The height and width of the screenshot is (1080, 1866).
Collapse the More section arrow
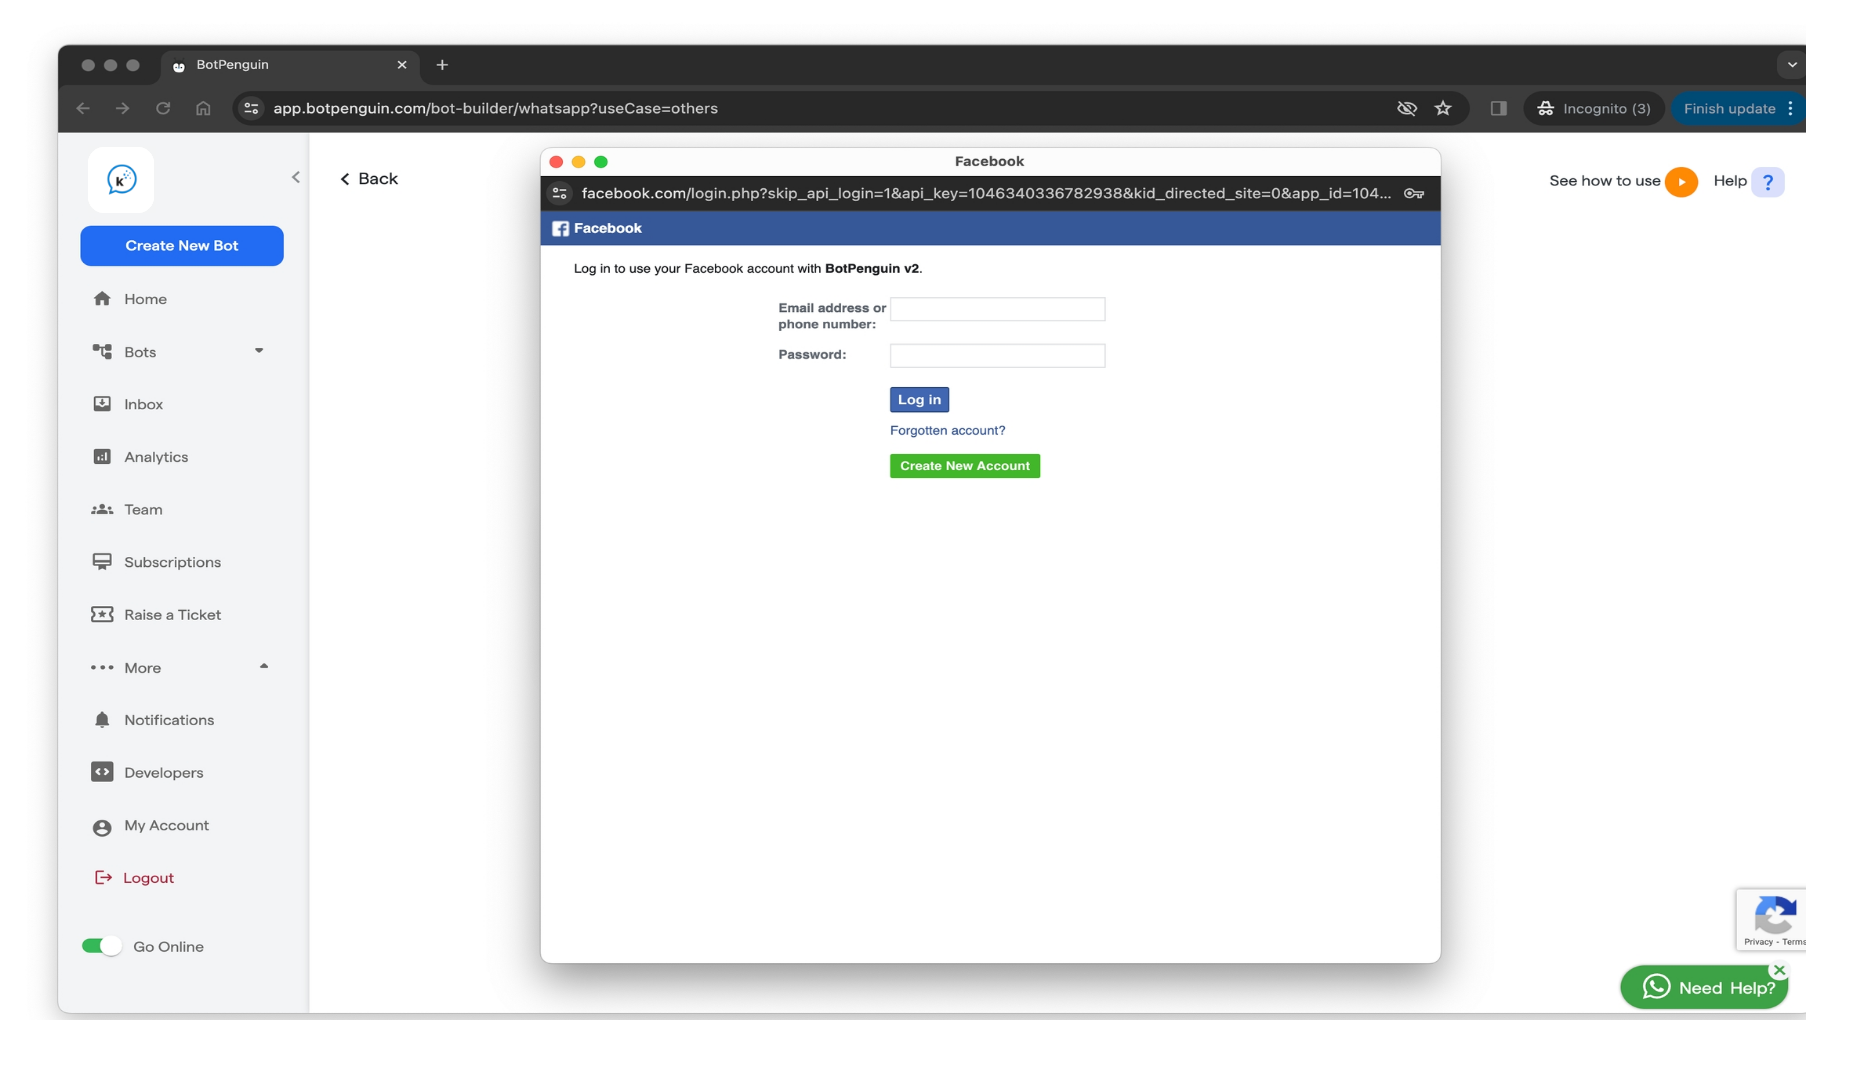point(264,666)
